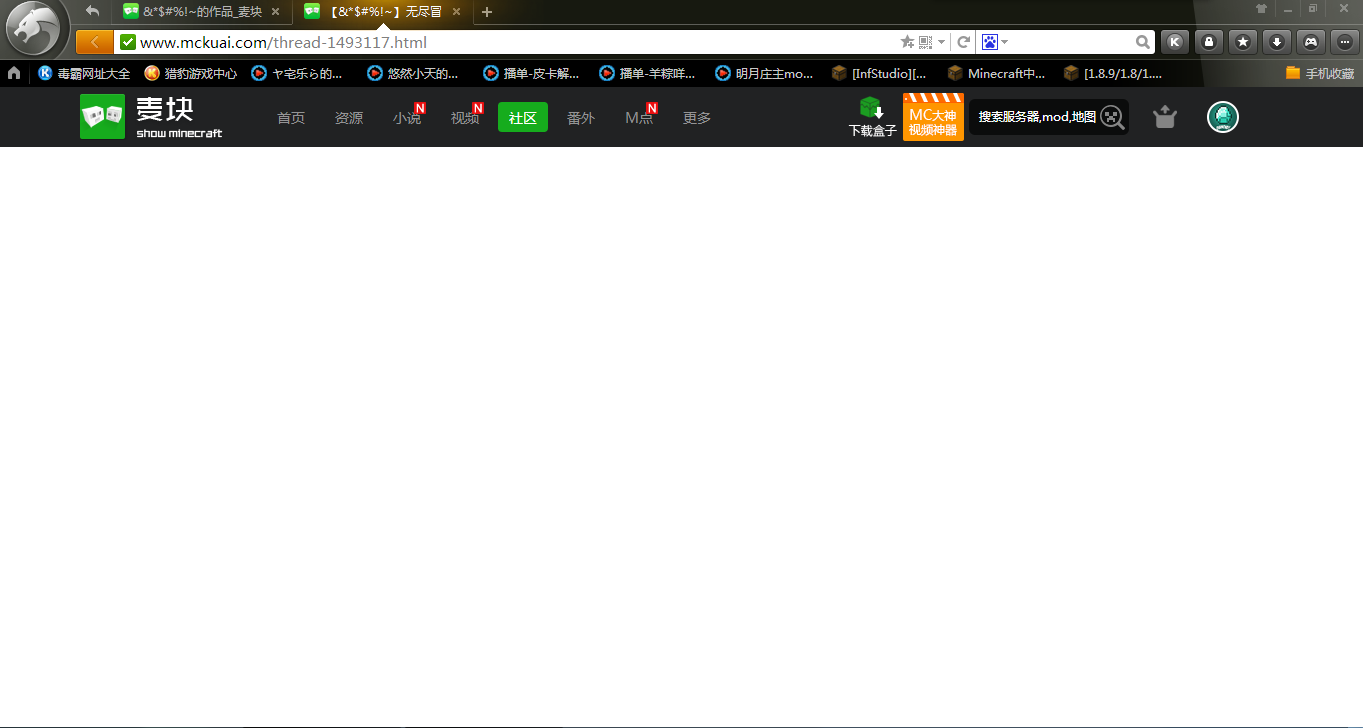Click the undo closed tab arrow
The height and width of the screenshot is (728, 1363).
[x=93, y=11]
